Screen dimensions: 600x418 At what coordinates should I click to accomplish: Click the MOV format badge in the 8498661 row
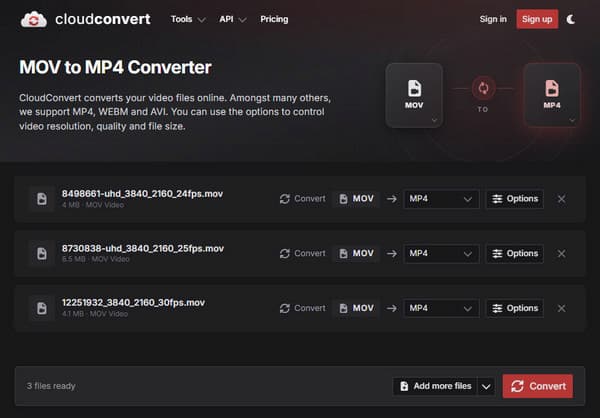357,199
